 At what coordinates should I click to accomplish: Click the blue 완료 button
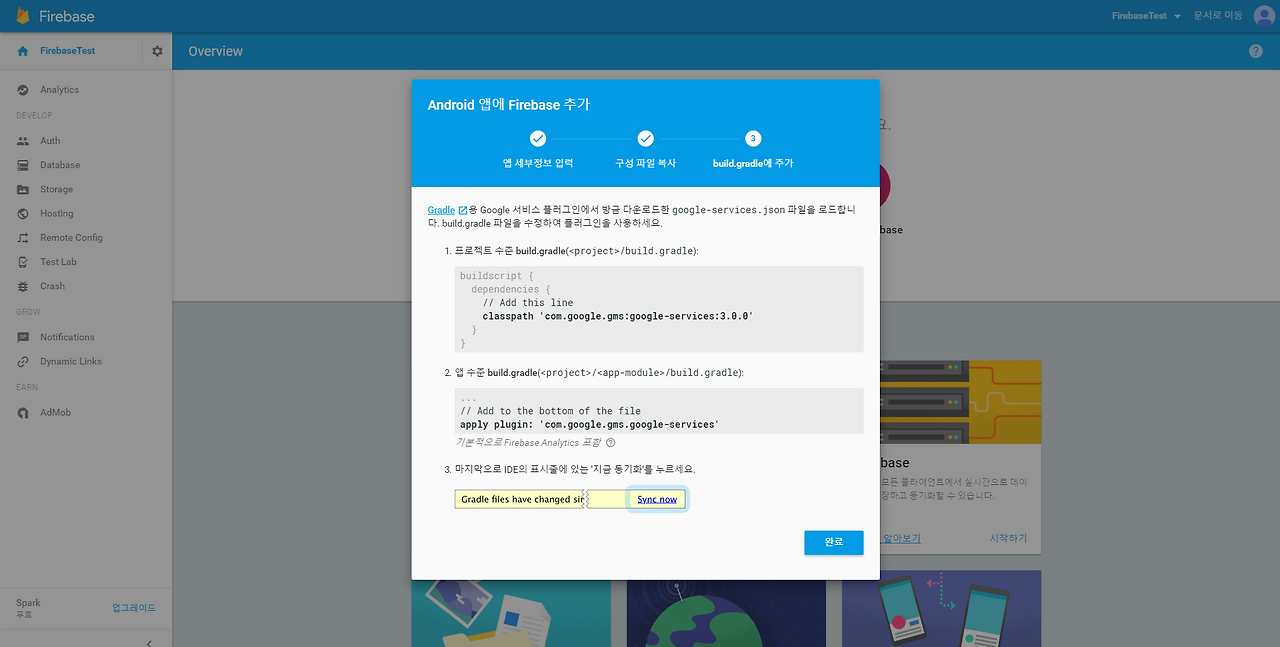pos(833,542)
